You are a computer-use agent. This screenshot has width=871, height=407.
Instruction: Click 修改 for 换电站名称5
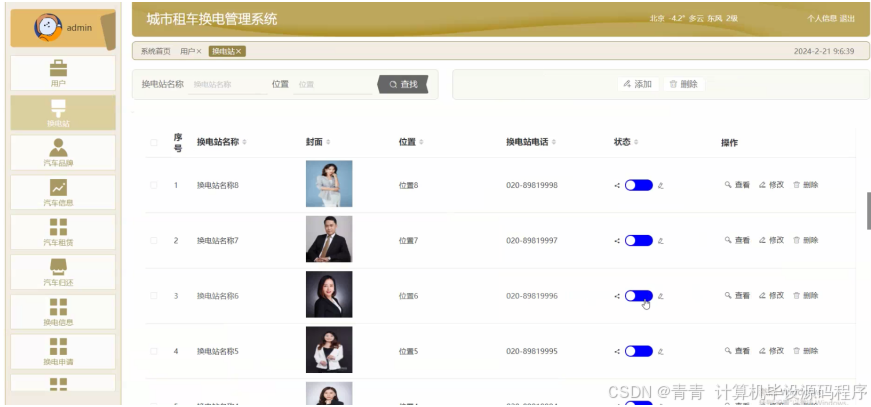[772, 351]
